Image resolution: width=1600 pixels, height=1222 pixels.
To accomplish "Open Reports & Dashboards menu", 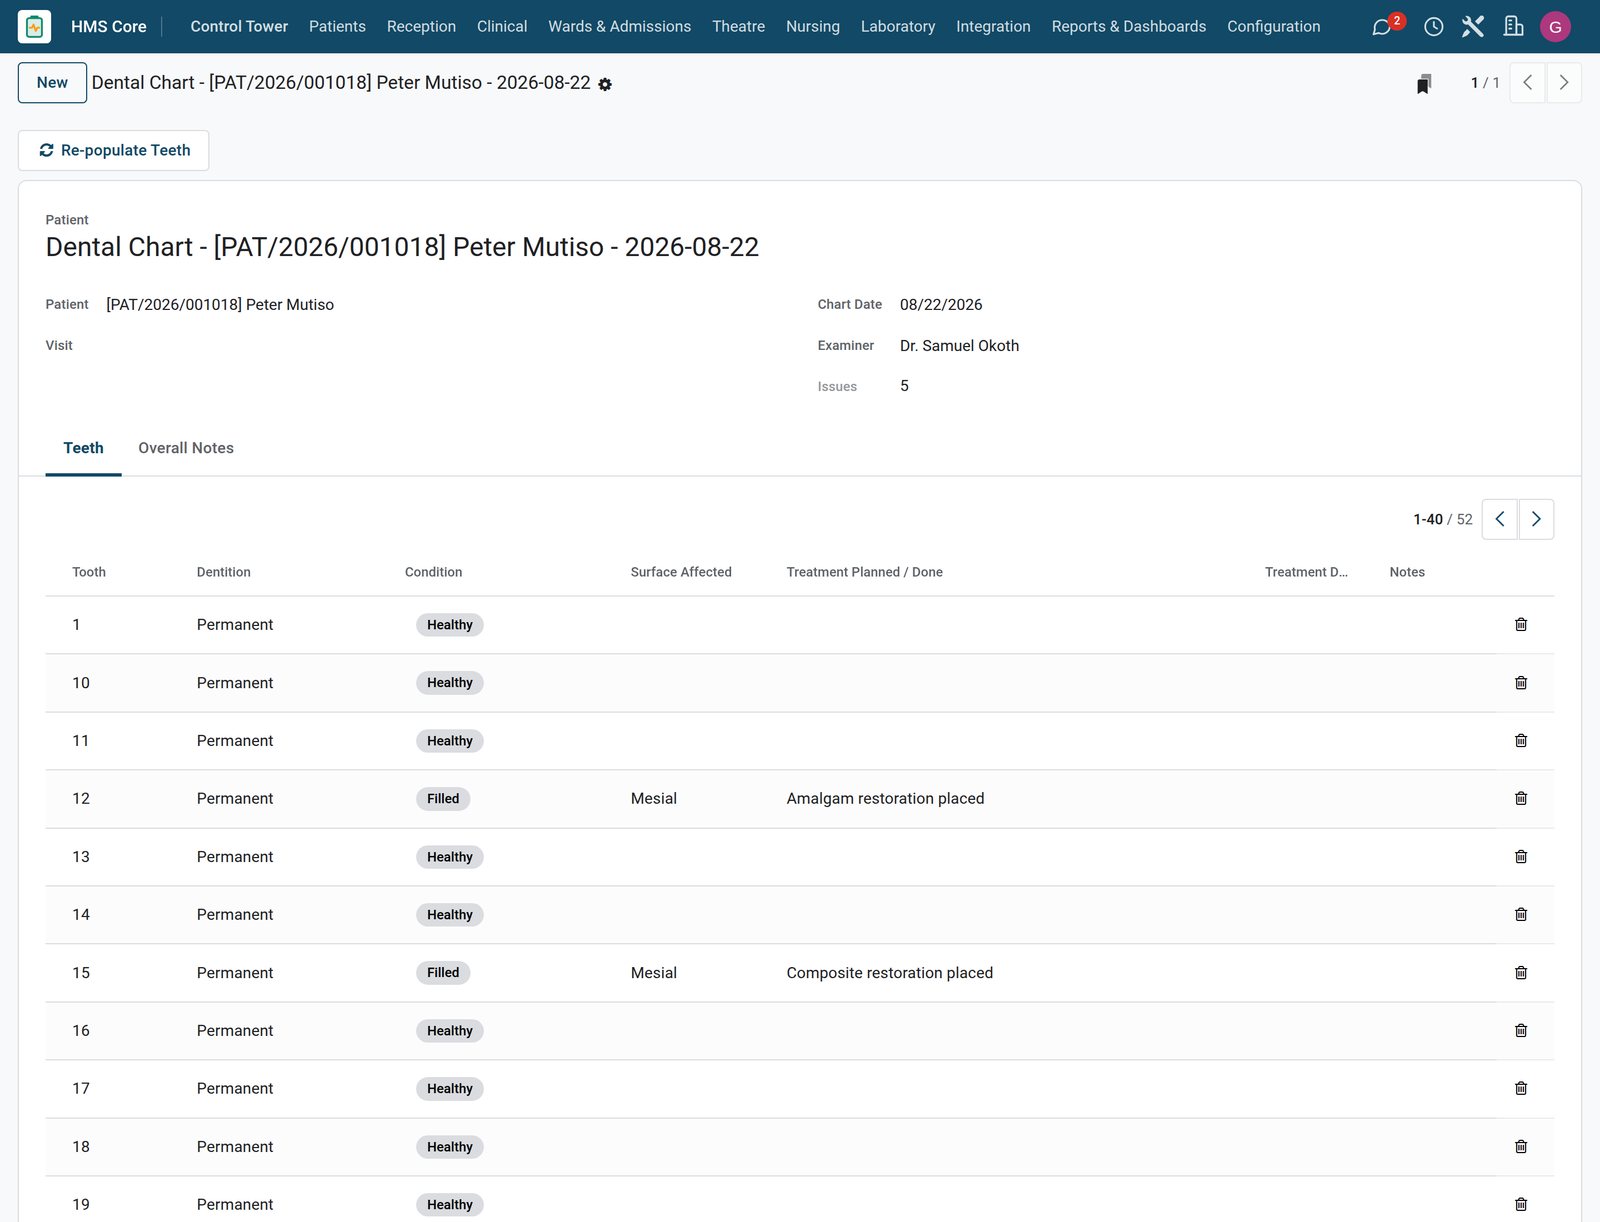I will pyautogui.click(x=1129, y=27).
